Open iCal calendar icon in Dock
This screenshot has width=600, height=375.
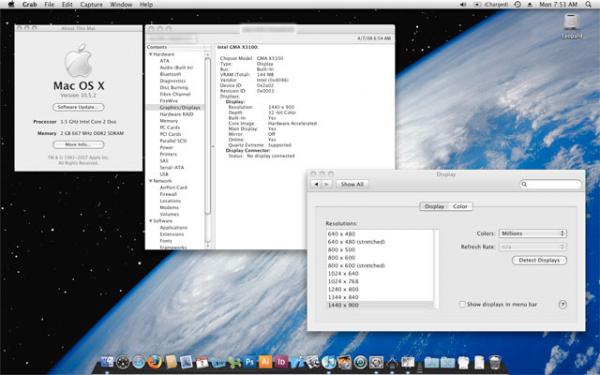[x=202, y=362]
